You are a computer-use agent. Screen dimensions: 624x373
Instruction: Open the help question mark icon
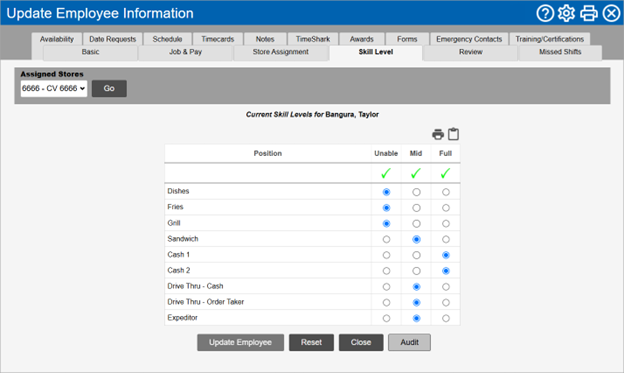pos(545,13)
